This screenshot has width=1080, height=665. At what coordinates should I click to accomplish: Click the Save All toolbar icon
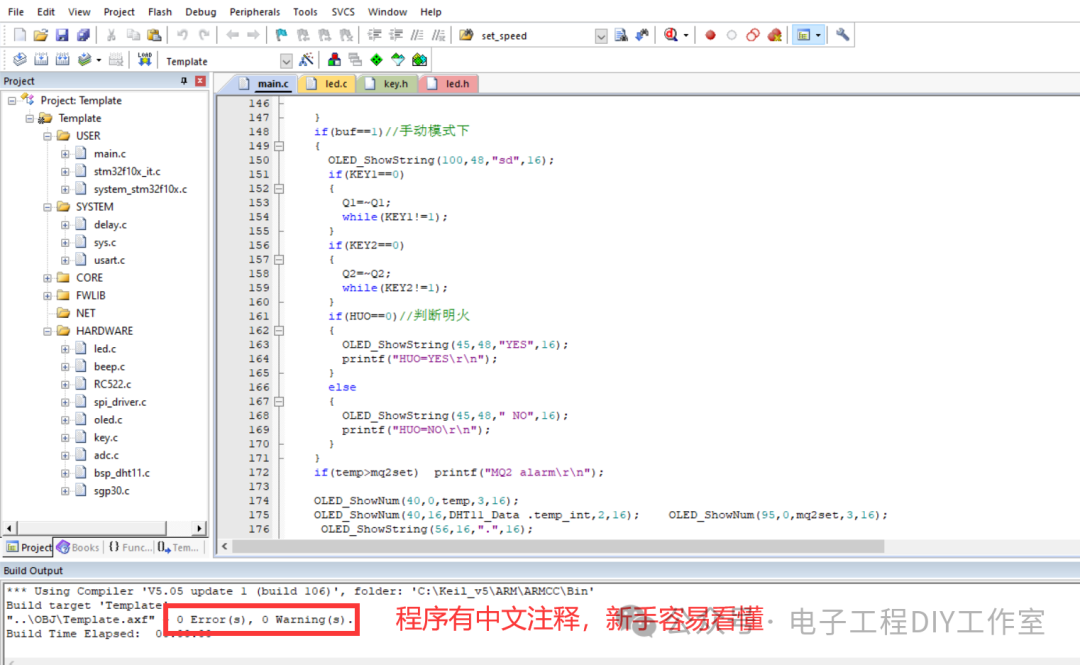pyautogui.click(x=83, y=35)
